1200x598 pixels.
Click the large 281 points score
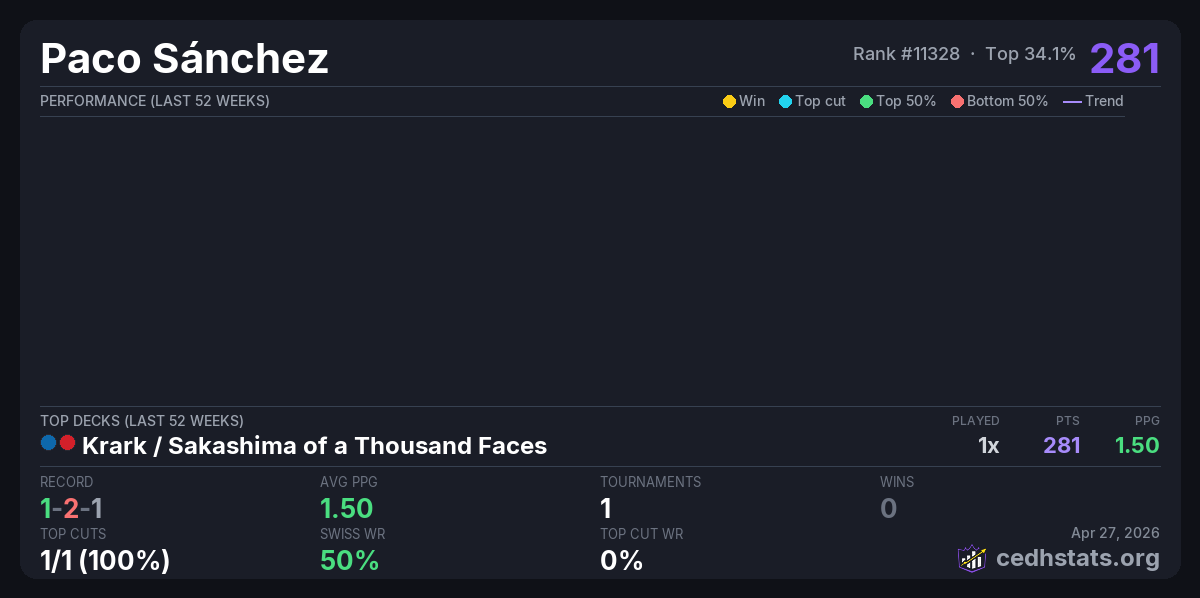[x=1125, y=58]
